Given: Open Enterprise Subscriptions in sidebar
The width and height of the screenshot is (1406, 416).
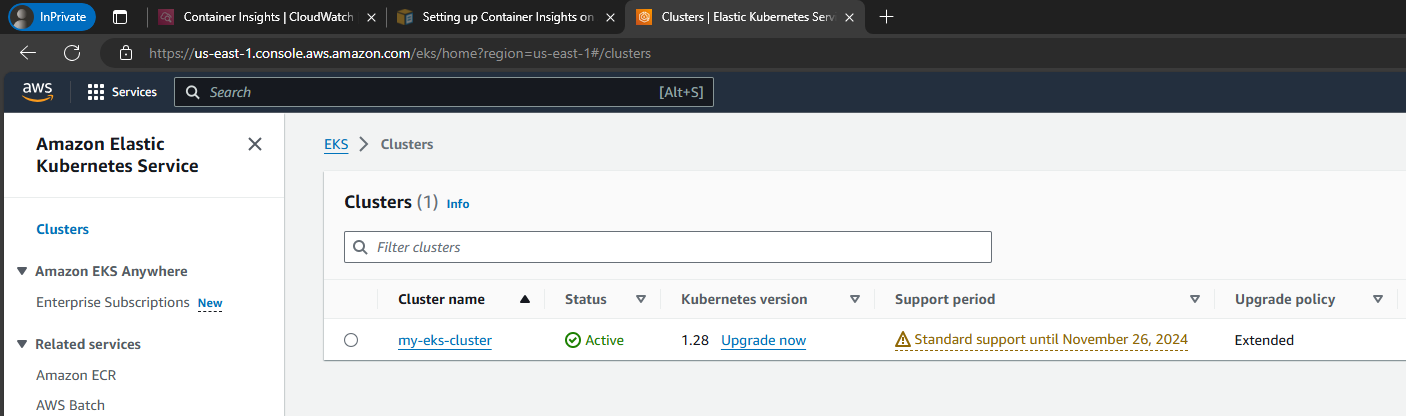Looking at the screenshot, I should coord(113,302).
